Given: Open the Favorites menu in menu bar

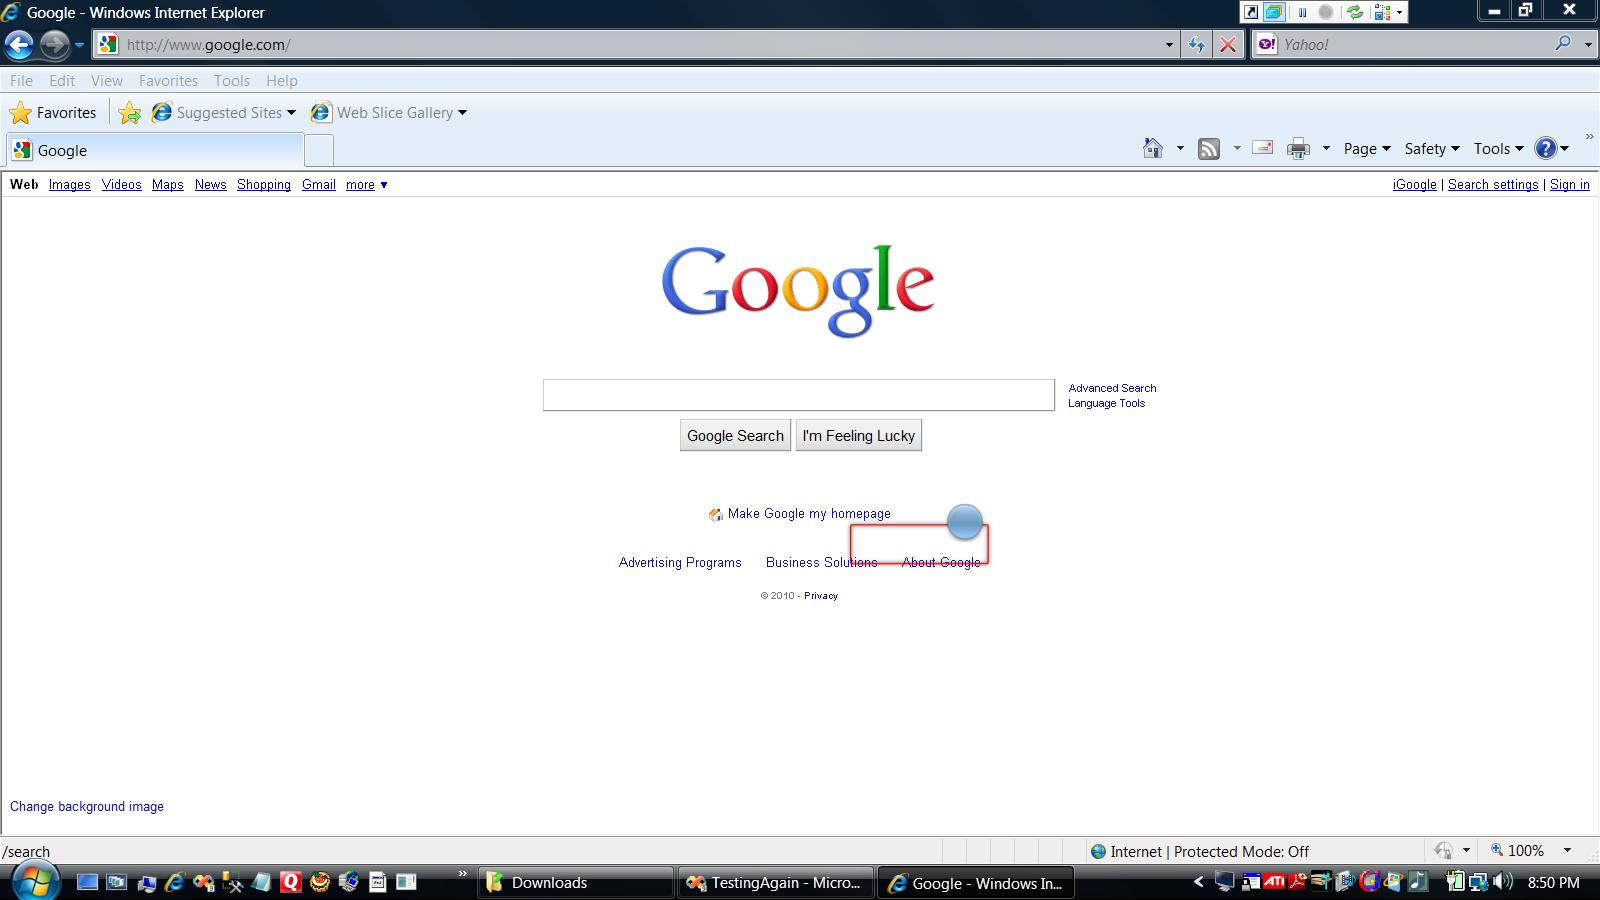Looking at the screenshot, I should point(168,81).
